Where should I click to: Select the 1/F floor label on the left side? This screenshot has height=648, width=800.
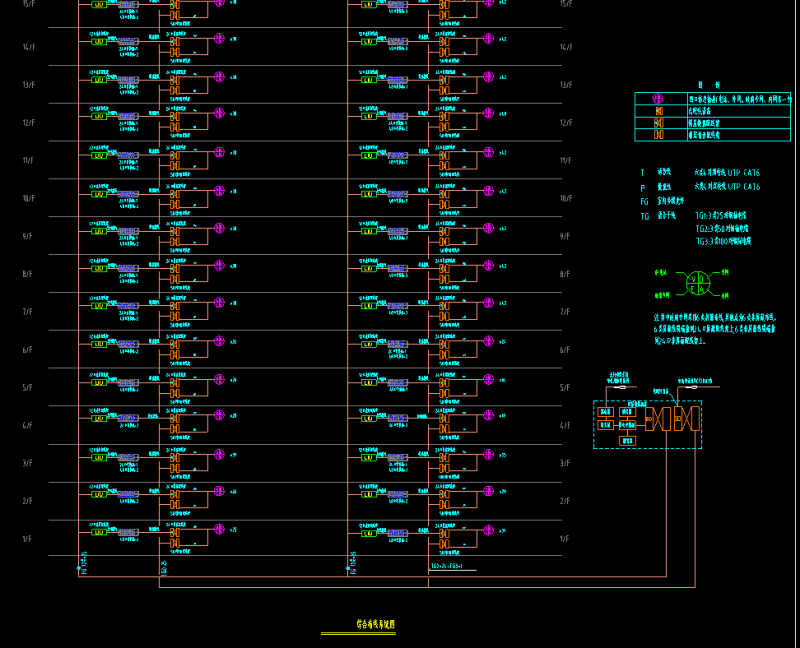tap(28, 539)
